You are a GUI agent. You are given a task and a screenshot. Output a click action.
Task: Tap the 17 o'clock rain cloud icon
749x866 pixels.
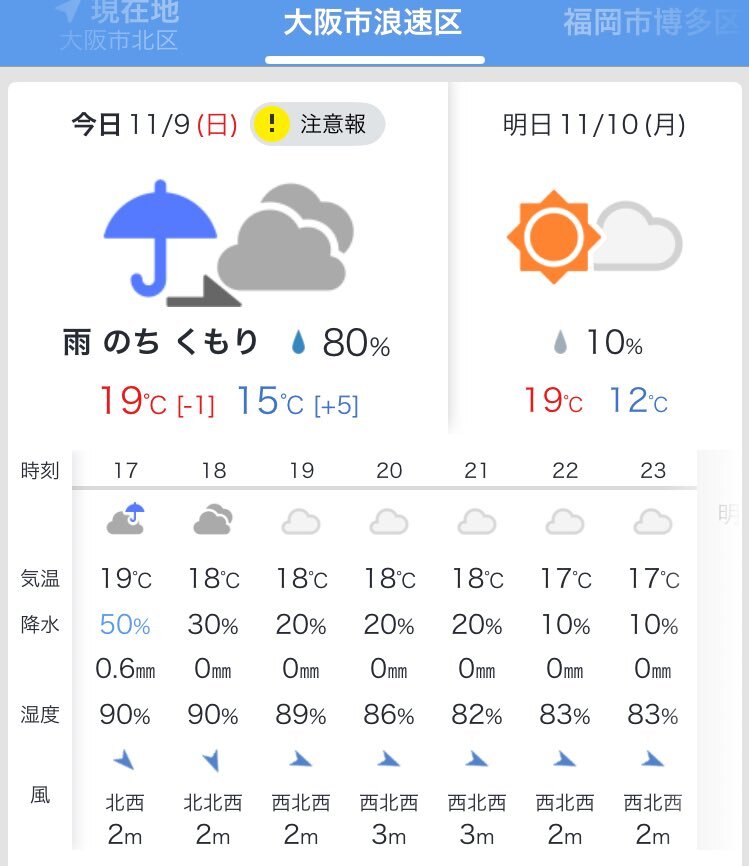tap(125, 519)
